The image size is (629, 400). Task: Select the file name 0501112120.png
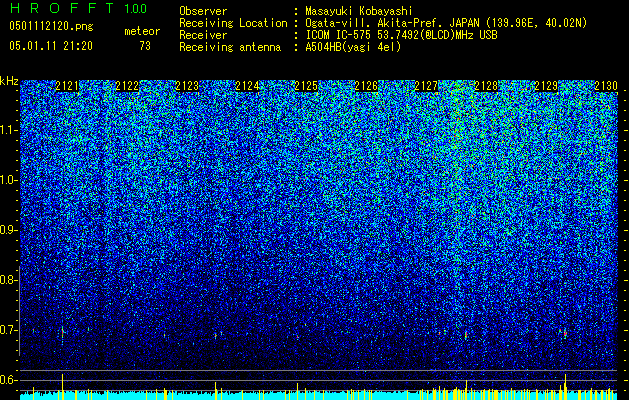coord(51,26)
